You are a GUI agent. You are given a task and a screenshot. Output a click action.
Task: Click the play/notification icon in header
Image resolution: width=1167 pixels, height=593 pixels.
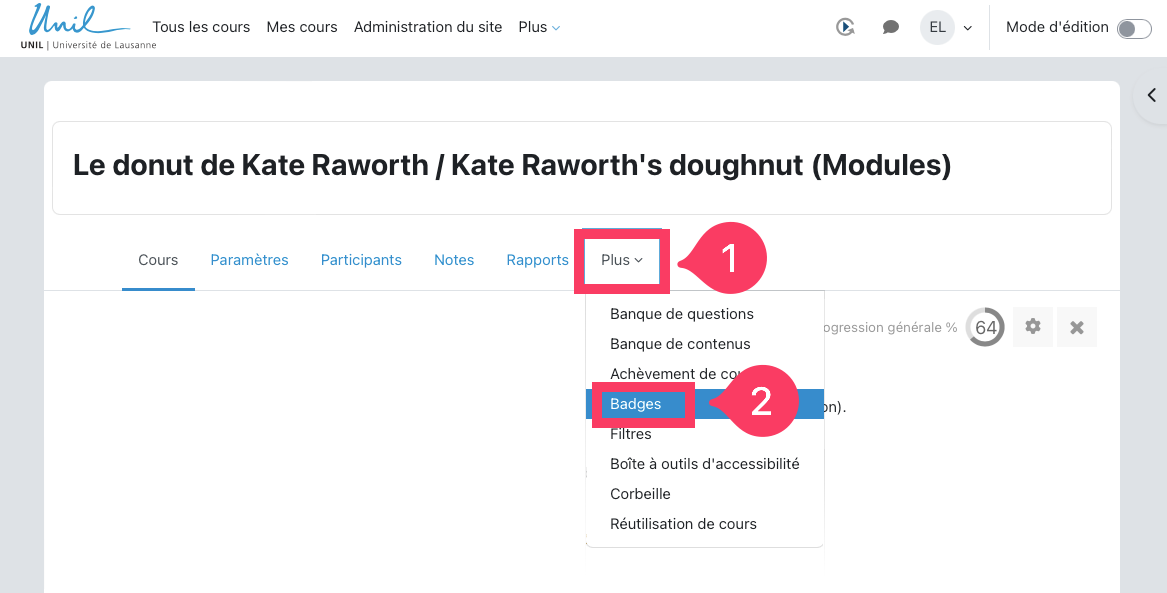tap(845, 28)
